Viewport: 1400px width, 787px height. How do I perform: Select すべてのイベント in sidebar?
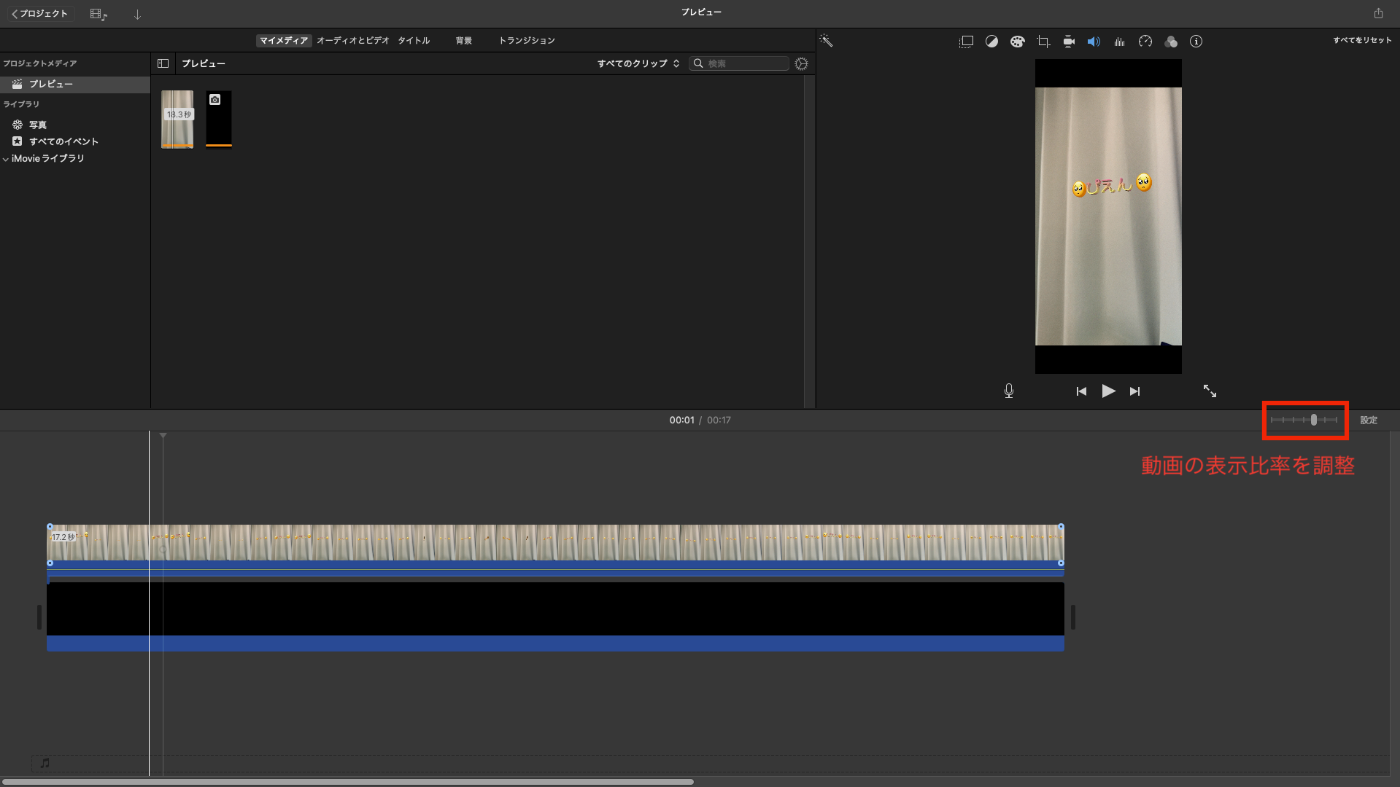click(x=64, y=142)
